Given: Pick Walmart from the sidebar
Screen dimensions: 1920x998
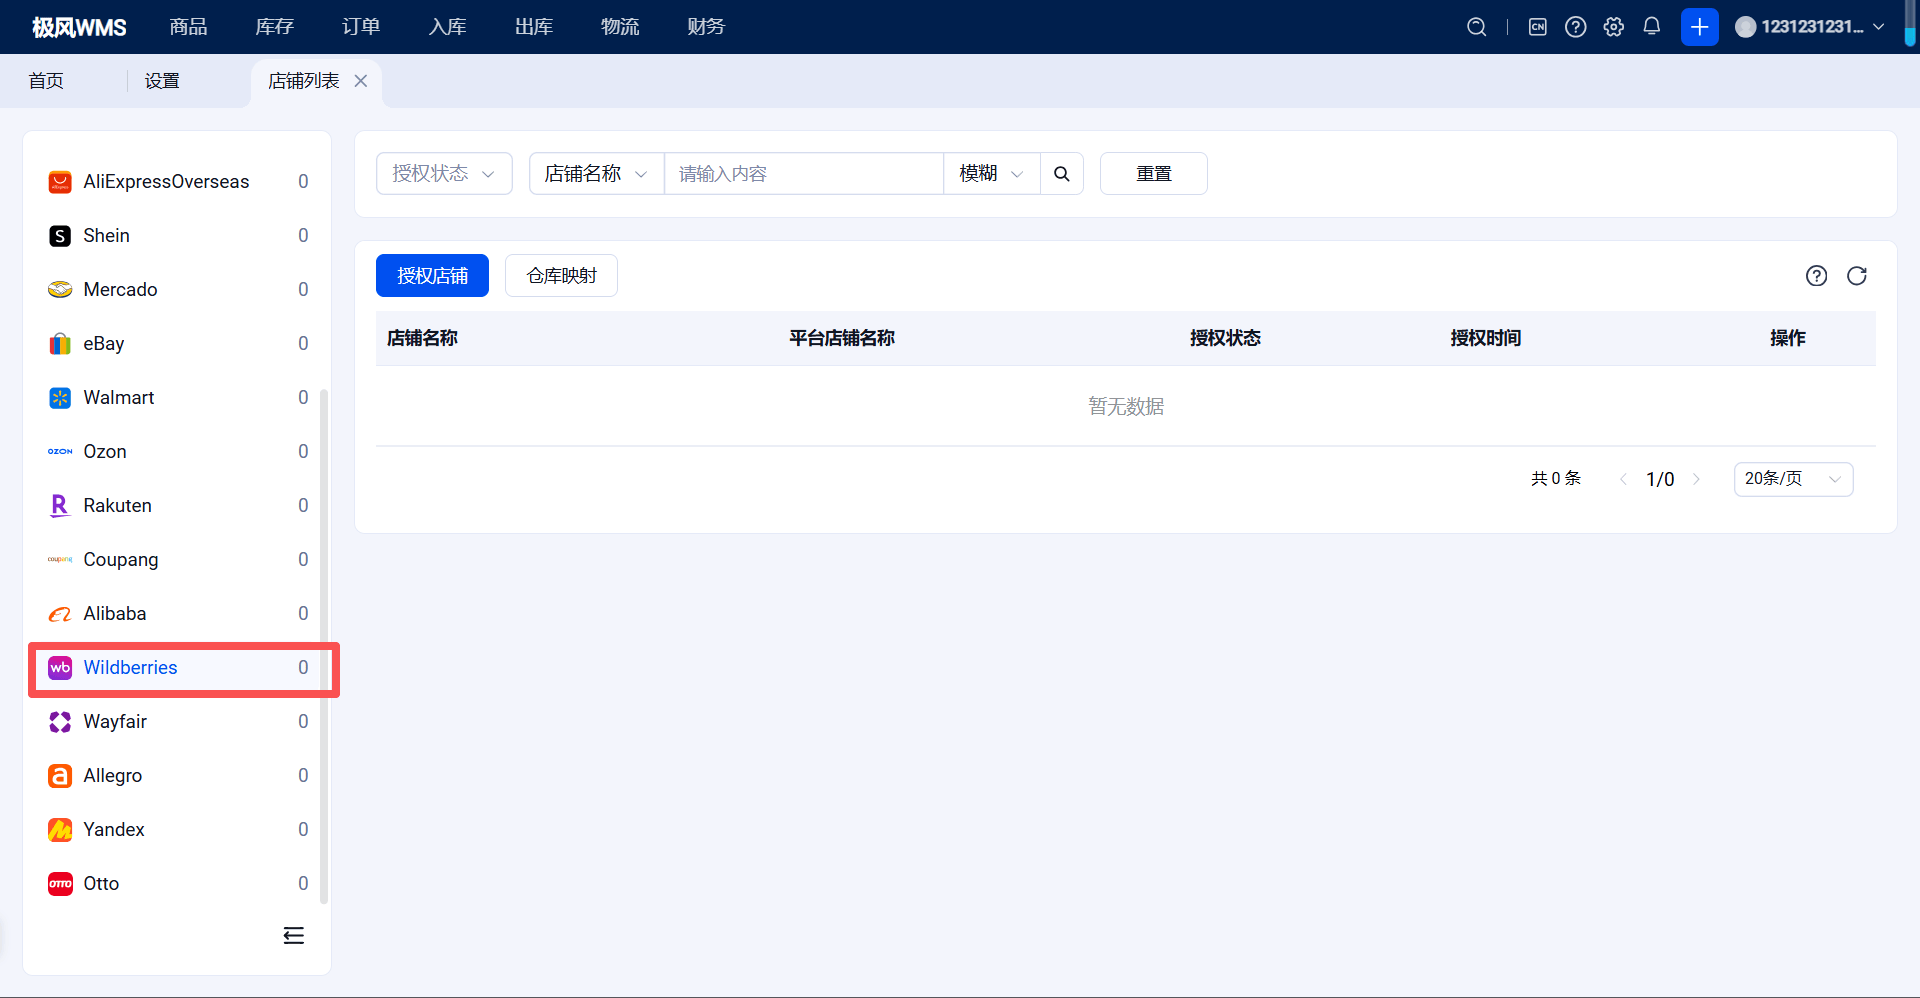Looking at the screenshot, I should point(178,398).
